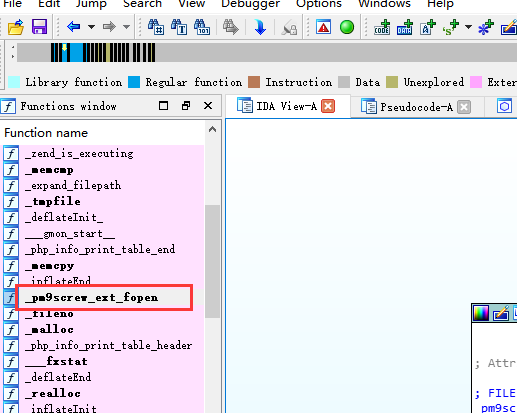Convert to code with the CODE plus icon
Screen dimensions: 517x413
click(382, 27)
